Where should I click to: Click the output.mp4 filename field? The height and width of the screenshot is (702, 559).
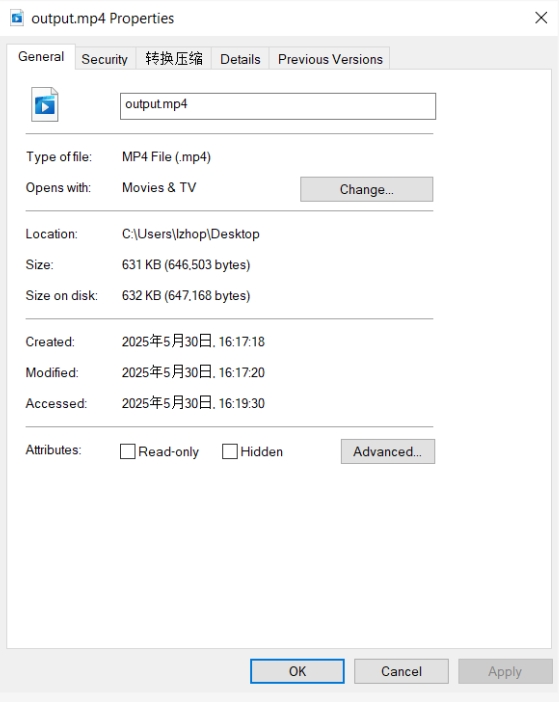point(277,106)
